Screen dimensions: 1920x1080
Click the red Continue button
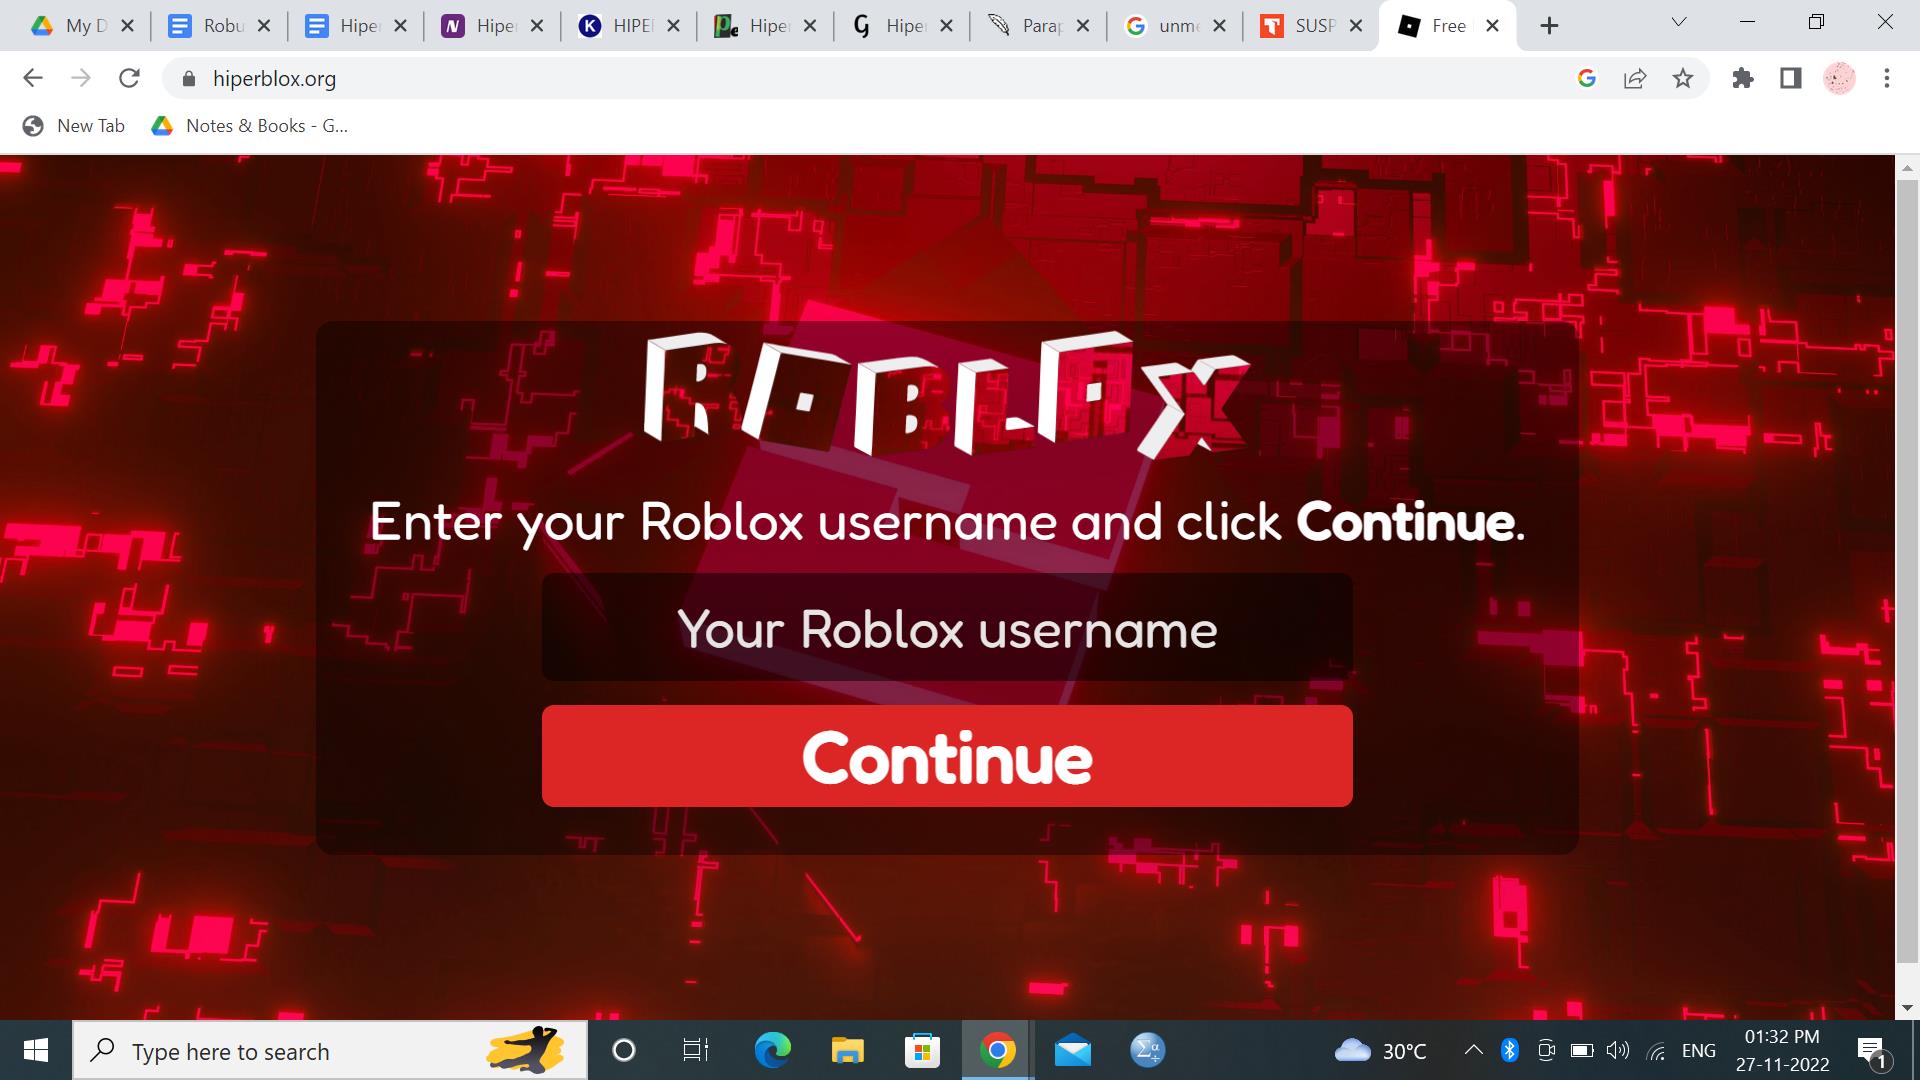tap(947, 756)
